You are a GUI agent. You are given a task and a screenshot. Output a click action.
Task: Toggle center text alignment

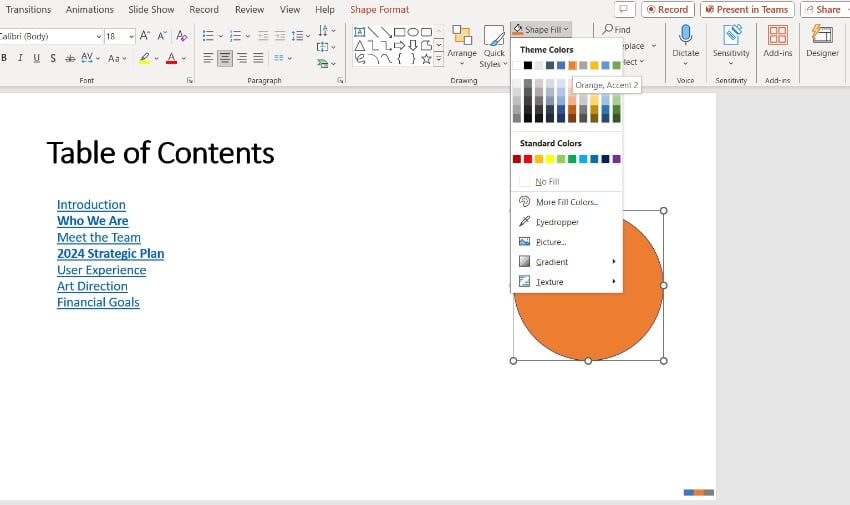point(225,59)
